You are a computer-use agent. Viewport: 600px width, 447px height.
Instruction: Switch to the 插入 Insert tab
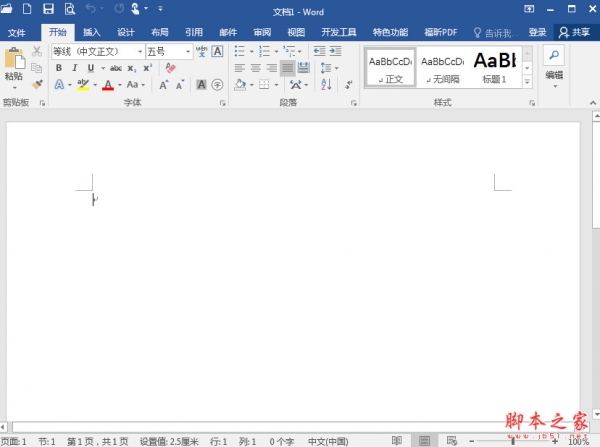click(x=92, y=33)
